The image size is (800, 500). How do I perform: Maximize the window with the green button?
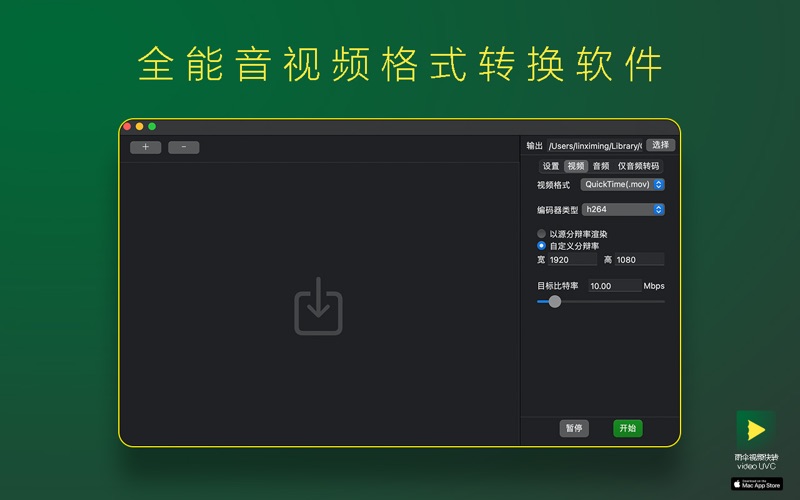[152, 127]
